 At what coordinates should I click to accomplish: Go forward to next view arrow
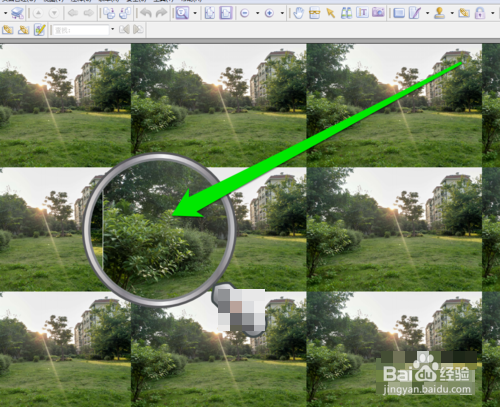[x=89, y=13]
